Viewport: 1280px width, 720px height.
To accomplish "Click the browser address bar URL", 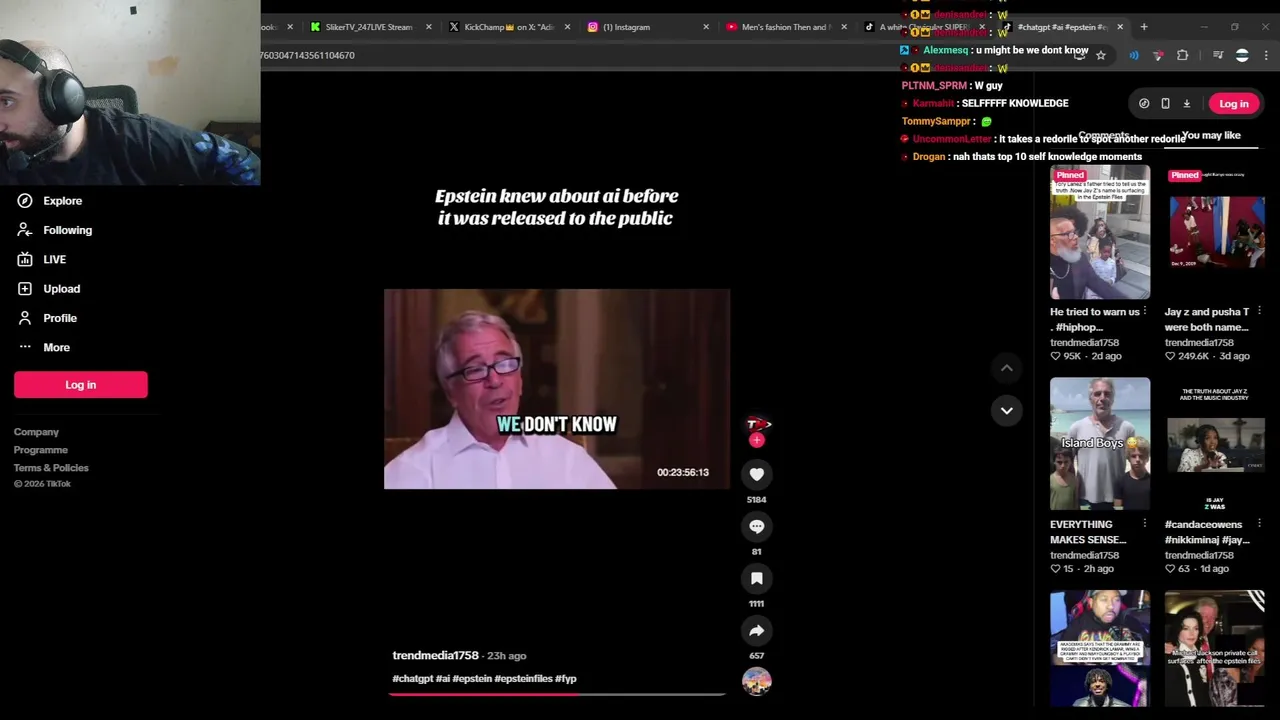I will pyautogui.click(x=306, y=56).
